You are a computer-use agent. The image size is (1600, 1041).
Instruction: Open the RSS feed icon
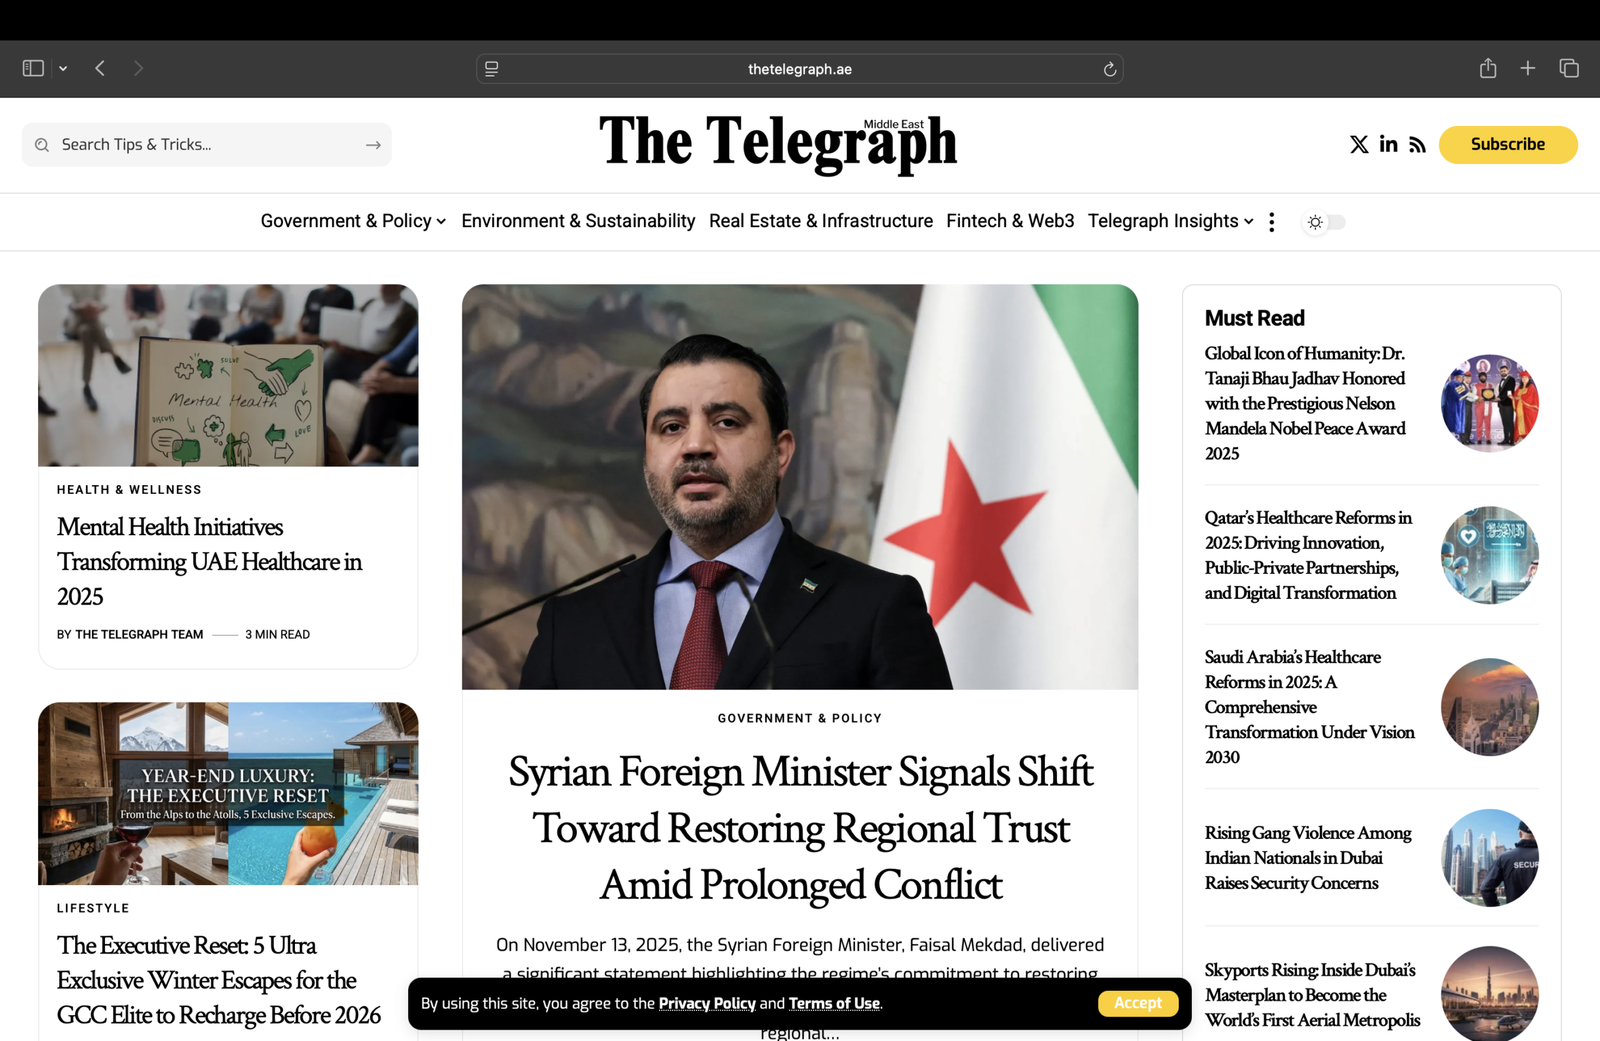pos(1417,144)
